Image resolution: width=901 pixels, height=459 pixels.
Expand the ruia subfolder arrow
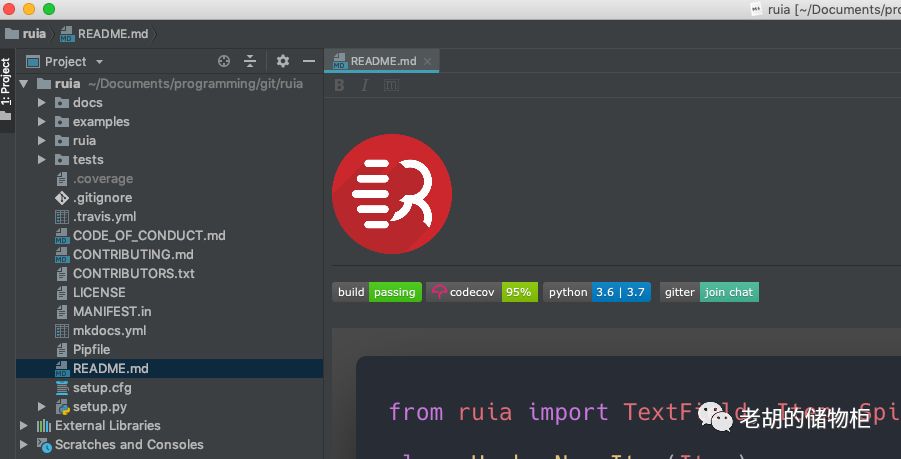click(41, 141)
